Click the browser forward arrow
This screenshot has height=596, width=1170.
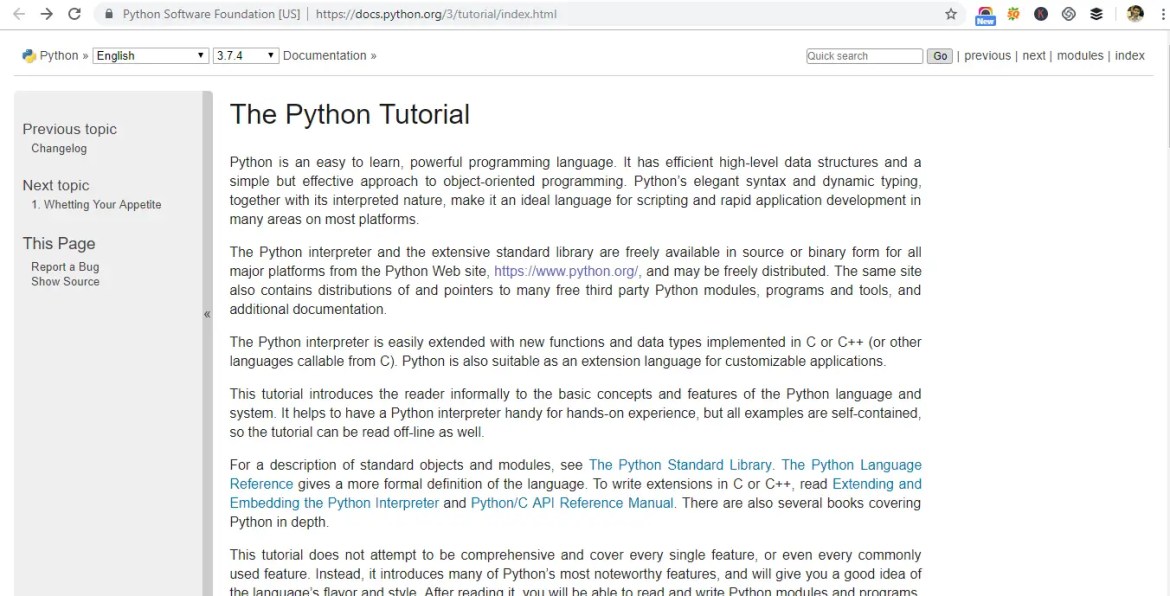pyautogui.click(x=46, y=14)
